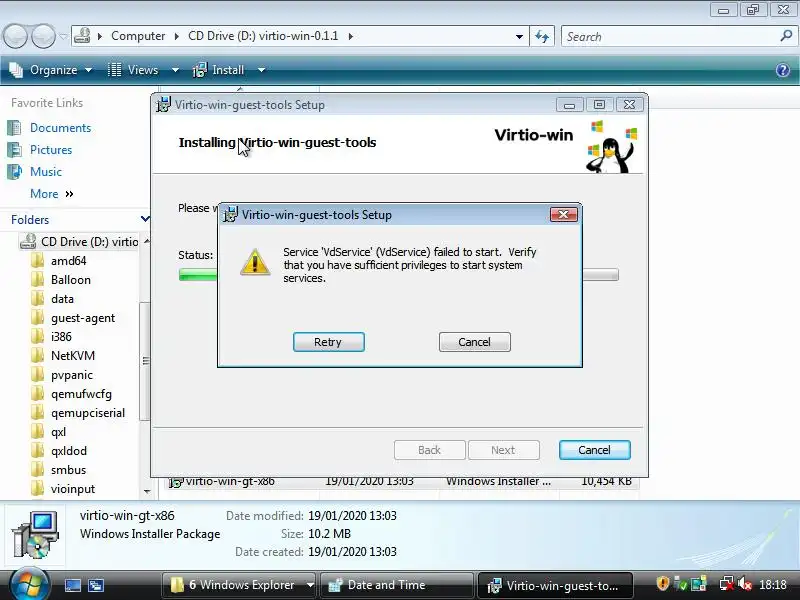Select the qxldod folder in tree
800x600 pixels.
[x=68, y=451]
